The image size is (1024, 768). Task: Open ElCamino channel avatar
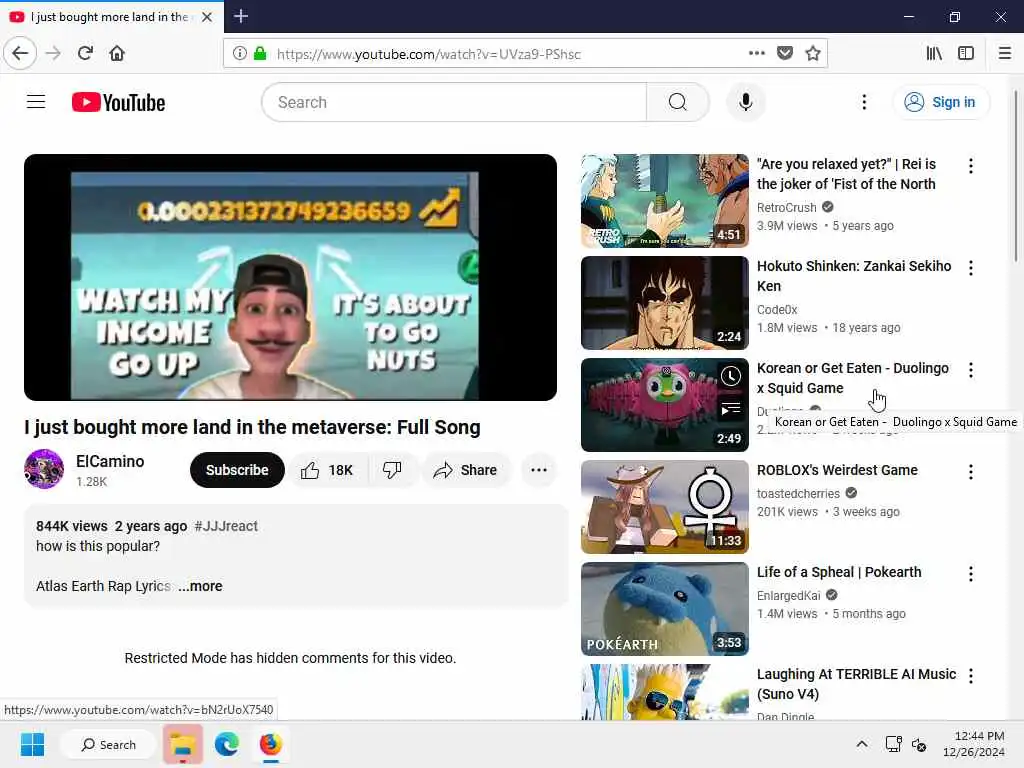[x=44, y=469]
